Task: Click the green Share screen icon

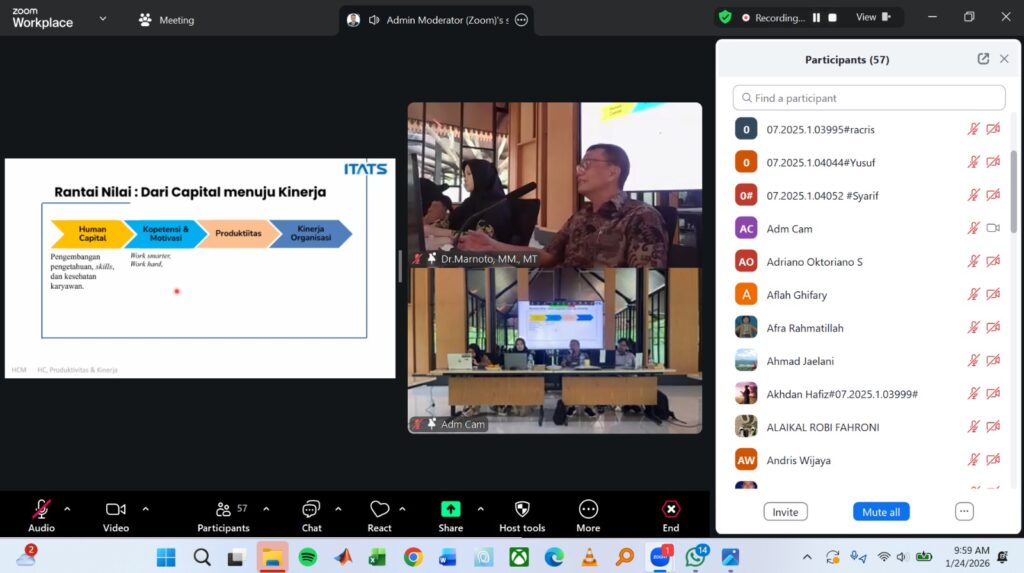Action: coord(450,510)
